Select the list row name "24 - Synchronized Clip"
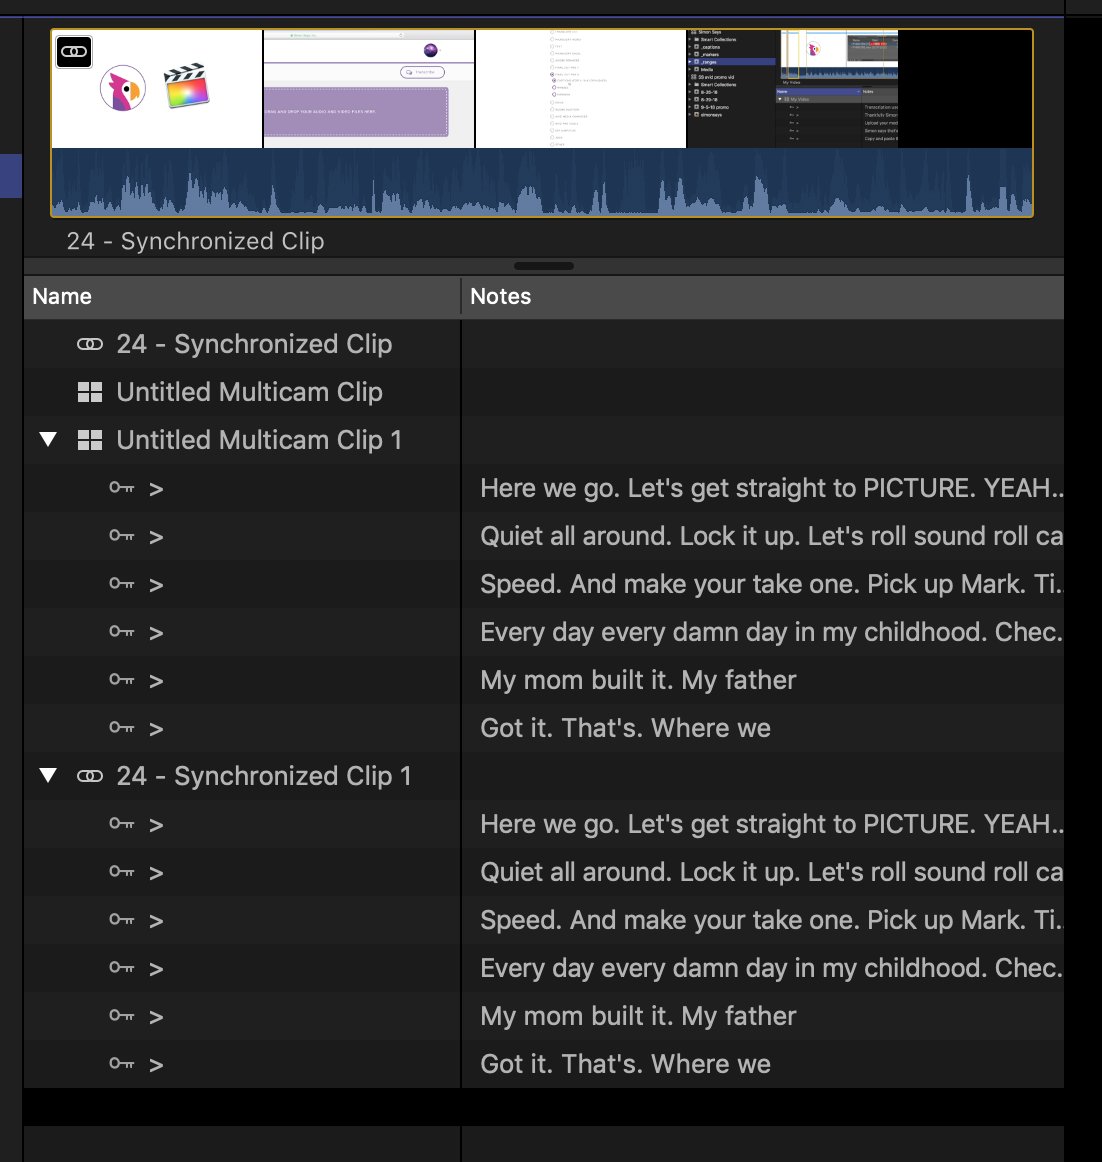The height and width of the screenshot is (1162, 1102). pos(254,345)
